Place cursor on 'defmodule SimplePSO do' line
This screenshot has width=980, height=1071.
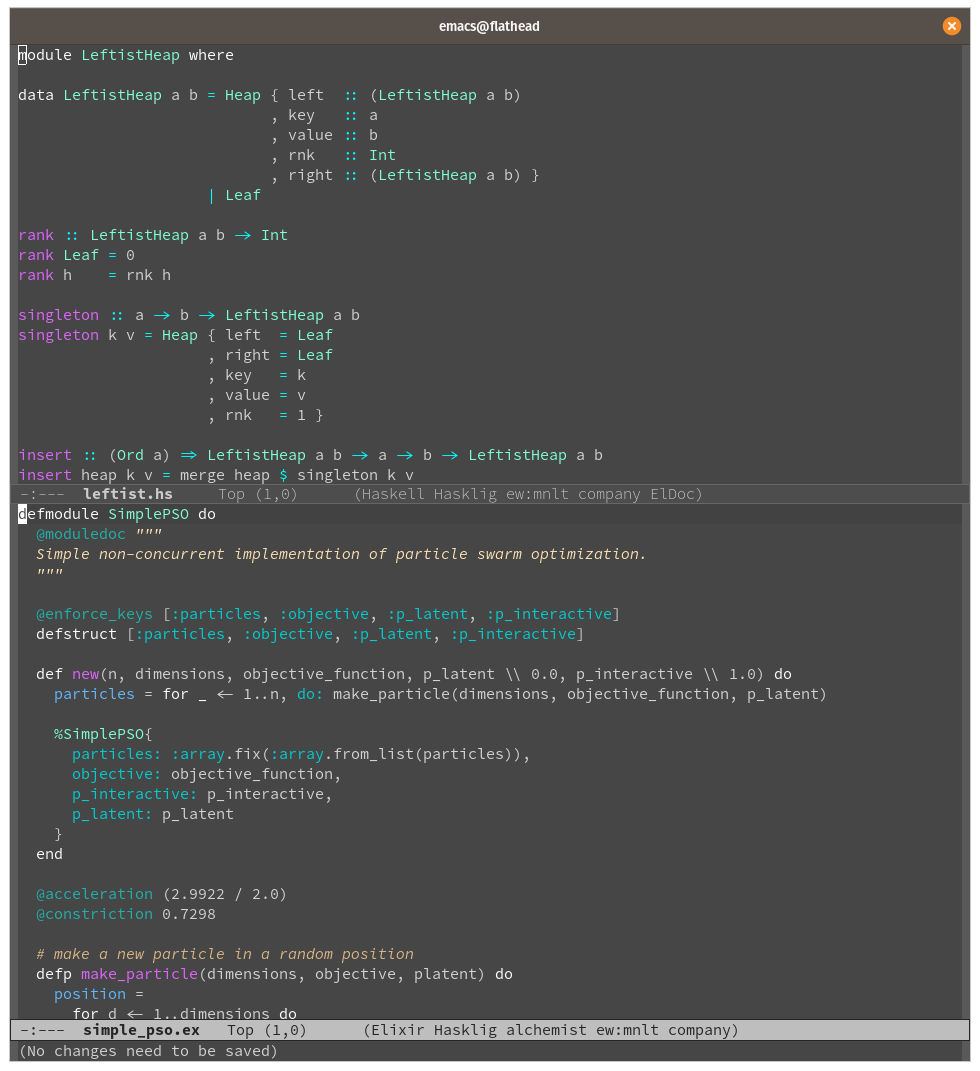pyautogui.click(x=117, y=514)
